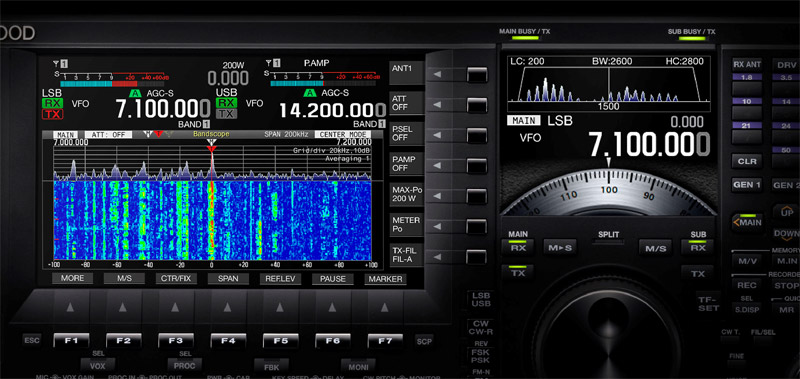The image size is (800, 379).
Task: Select the GEN 1 band key
Action: tap(746, 185)
